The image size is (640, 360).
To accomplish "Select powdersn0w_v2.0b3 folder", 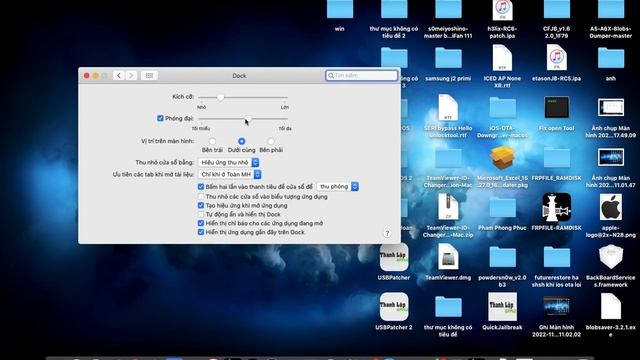I will pyautogui.click(x=502, y=257).
